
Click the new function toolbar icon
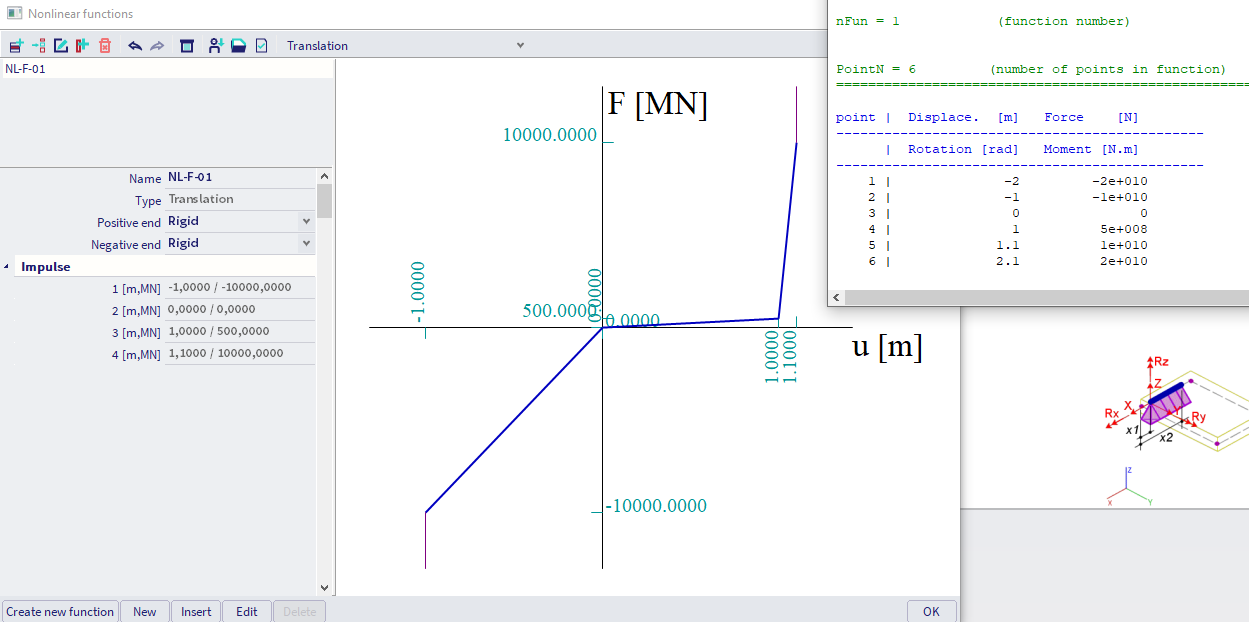(16, 46)
